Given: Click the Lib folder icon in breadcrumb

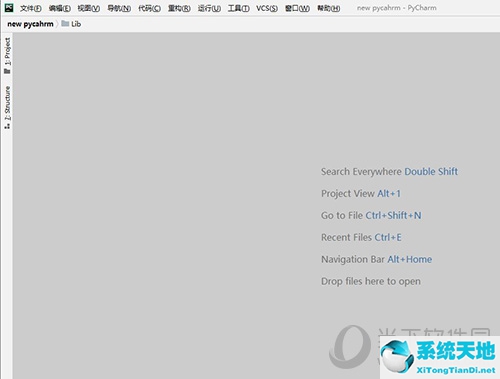Looking at the screenshot, I should [65, 24].
